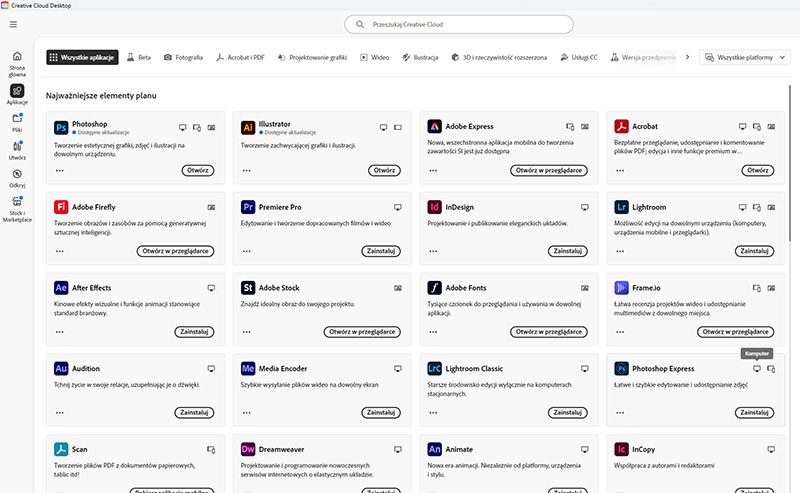800x493 pixels.
Task: Click desktop platform icon on Photoshop card
Action: pos(183,127)
